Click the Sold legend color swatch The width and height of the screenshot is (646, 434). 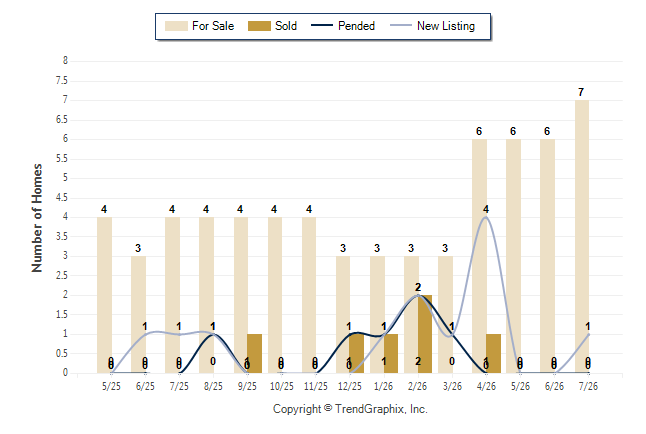[259, 26]
